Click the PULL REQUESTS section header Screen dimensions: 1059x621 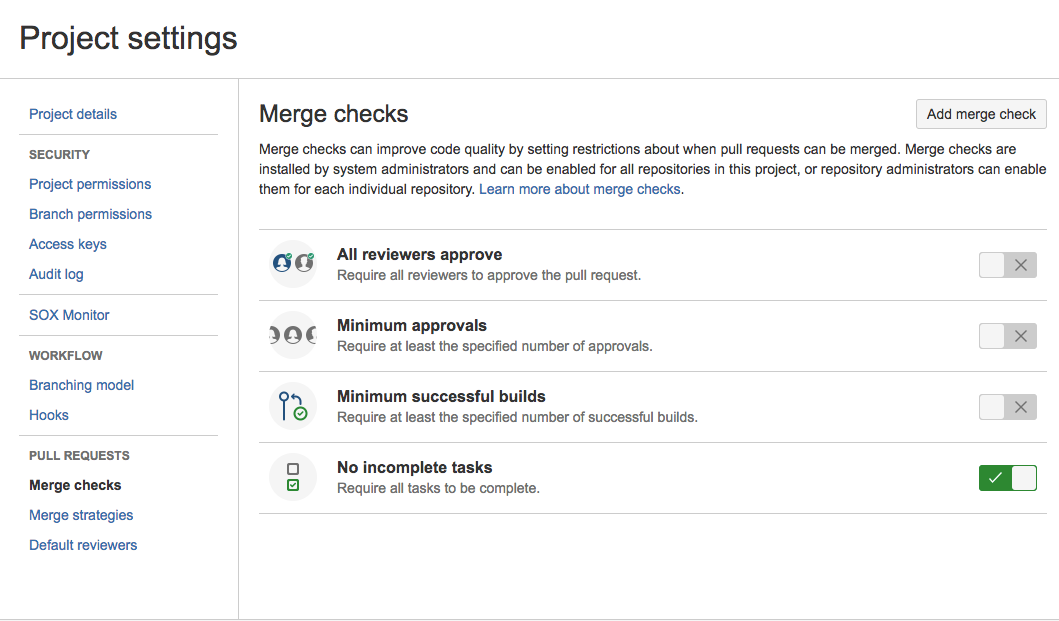[79, 455]
